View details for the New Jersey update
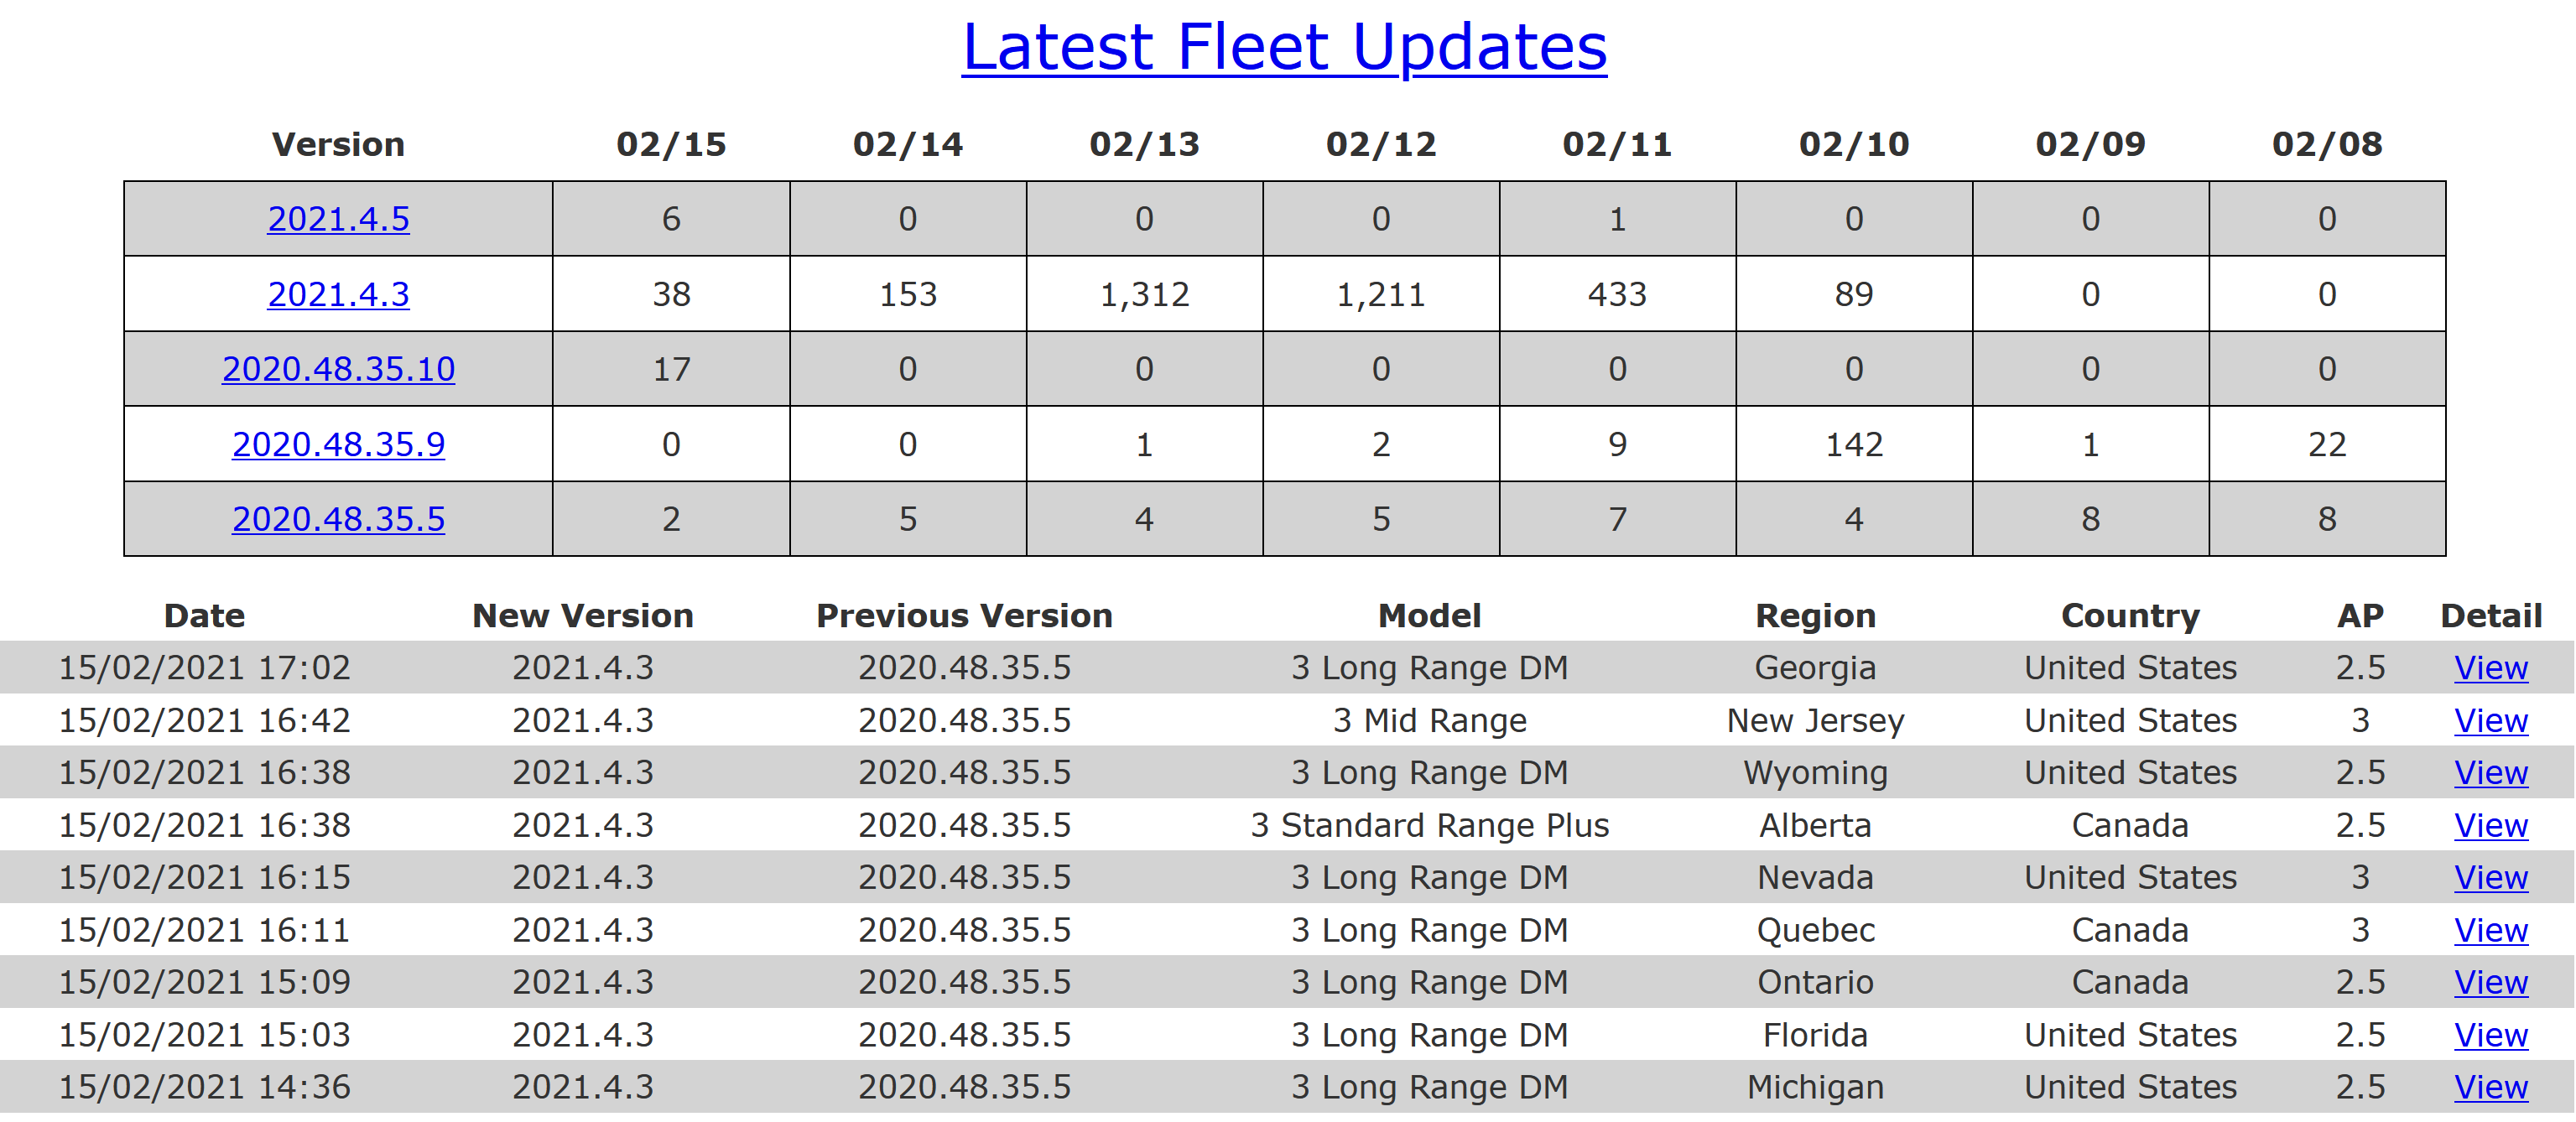This screenshot has height=1122, width=2576. 2490,721
